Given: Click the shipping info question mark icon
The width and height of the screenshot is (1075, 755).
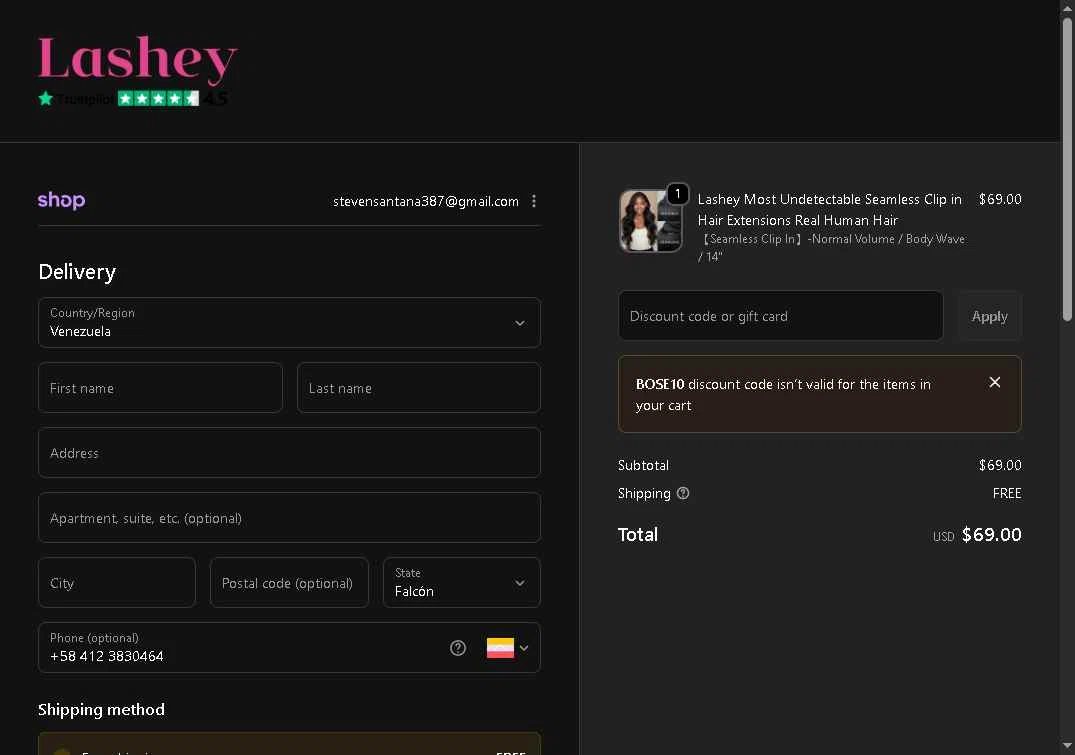Looking at the screenshot, I should point(683,493).
